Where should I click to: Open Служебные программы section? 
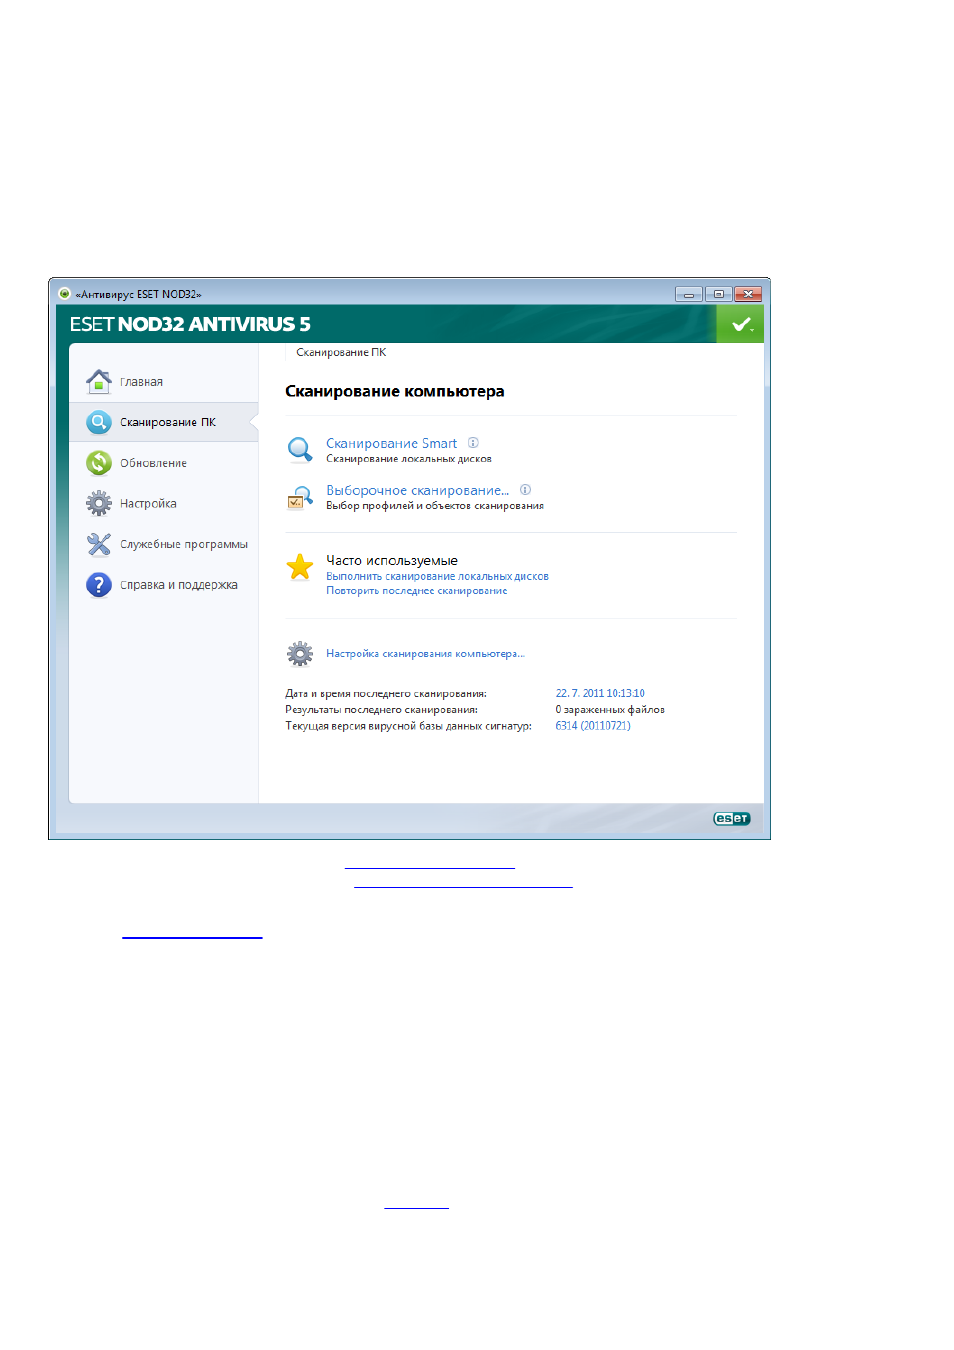[x=184, y=545]
